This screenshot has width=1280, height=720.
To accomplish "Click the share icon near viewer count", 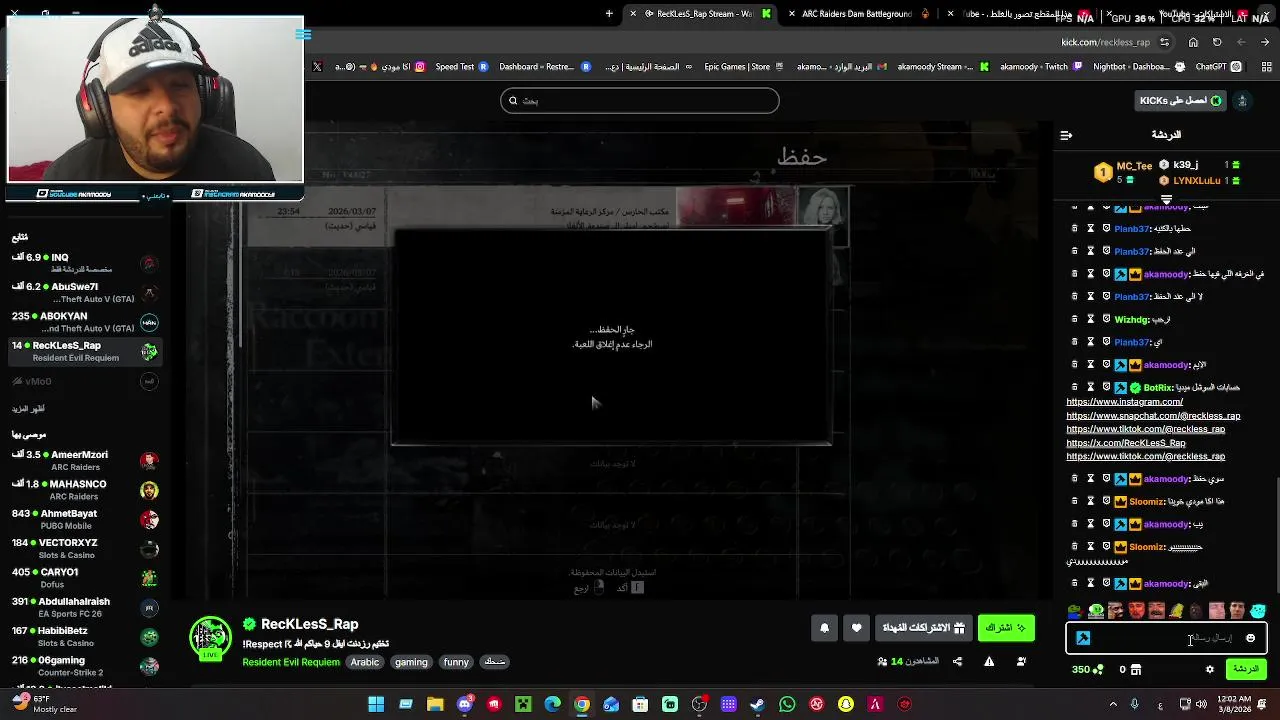I will tap(957, 661).
